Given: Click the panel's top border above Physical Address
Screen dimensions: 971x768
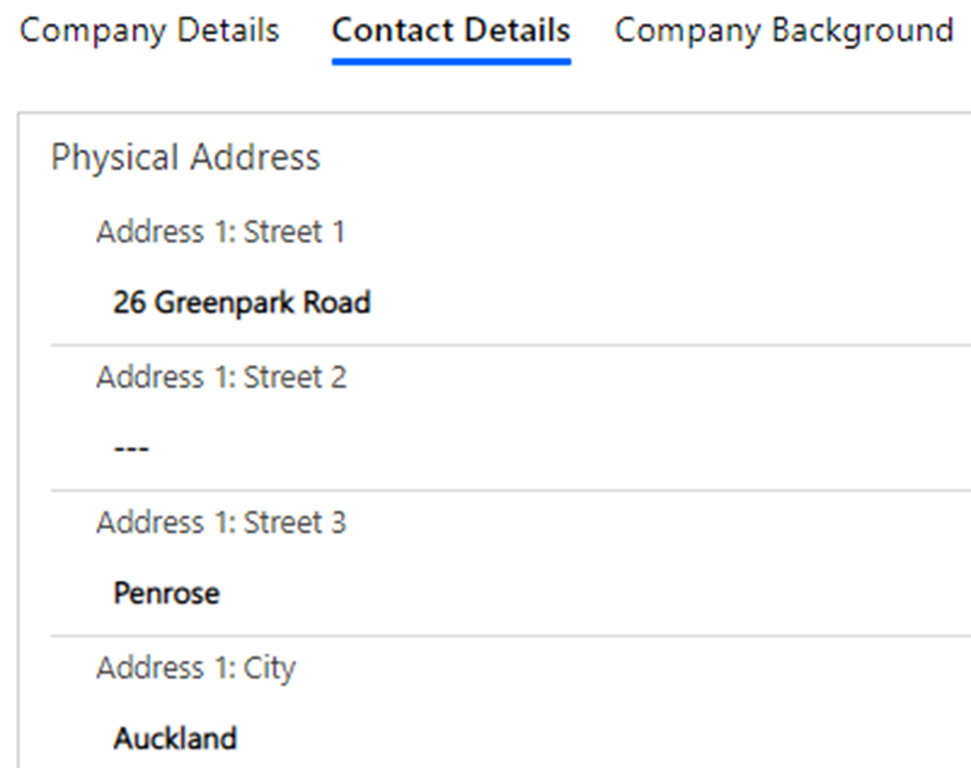Looking at the screenshot, I should (500, 113).
